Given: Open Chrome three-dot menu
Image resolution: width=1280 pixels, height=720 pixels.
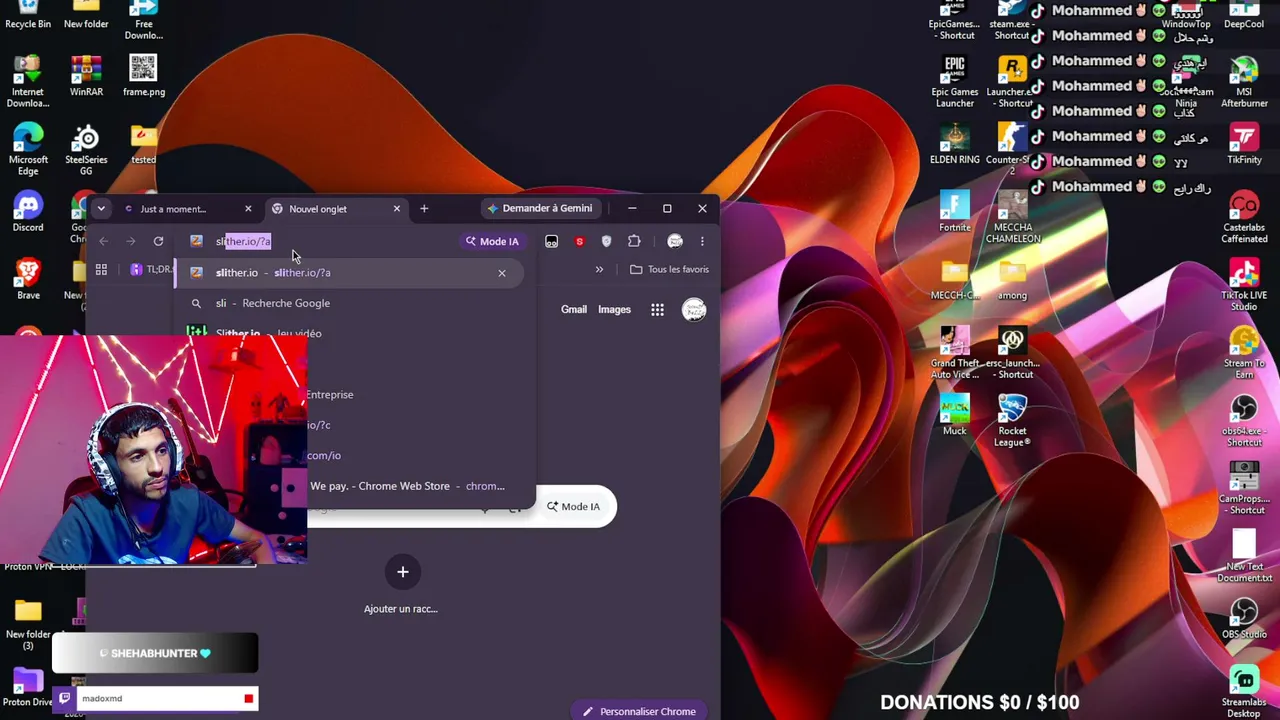Looking at the screenshot, I should [702, 241].
